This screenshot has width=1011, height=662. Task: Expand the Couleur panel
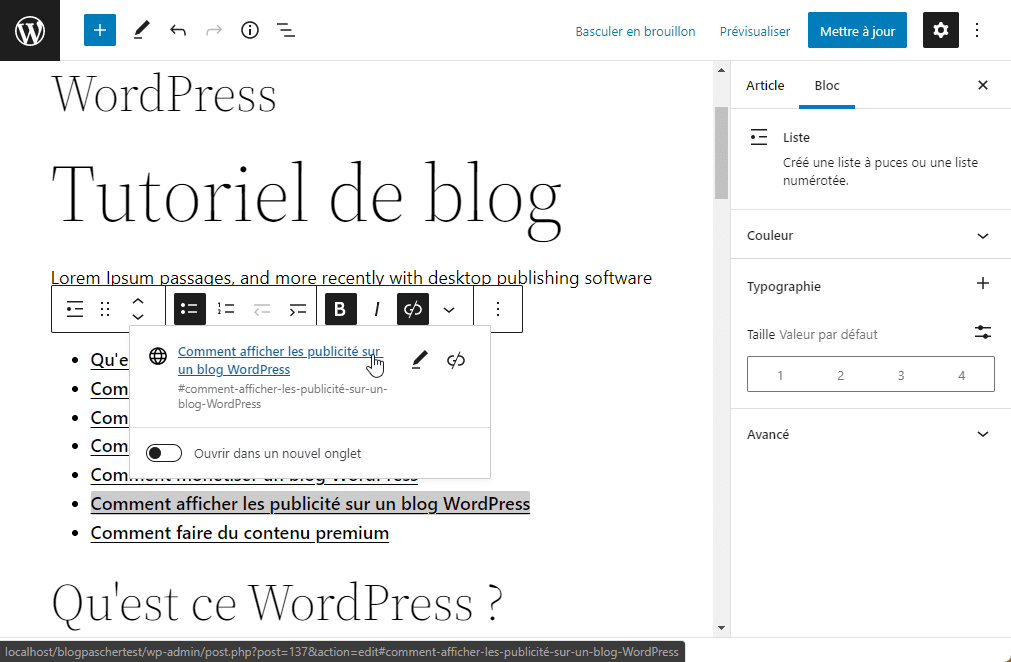[870, 235]
